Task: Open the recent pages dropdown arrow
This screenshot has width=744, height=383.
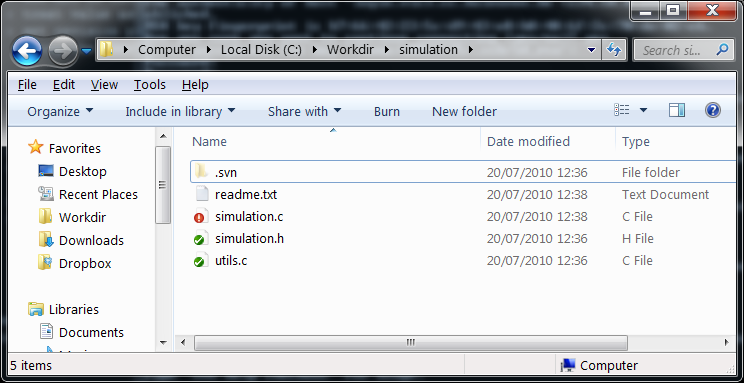Action: click(x=86, y=51)
